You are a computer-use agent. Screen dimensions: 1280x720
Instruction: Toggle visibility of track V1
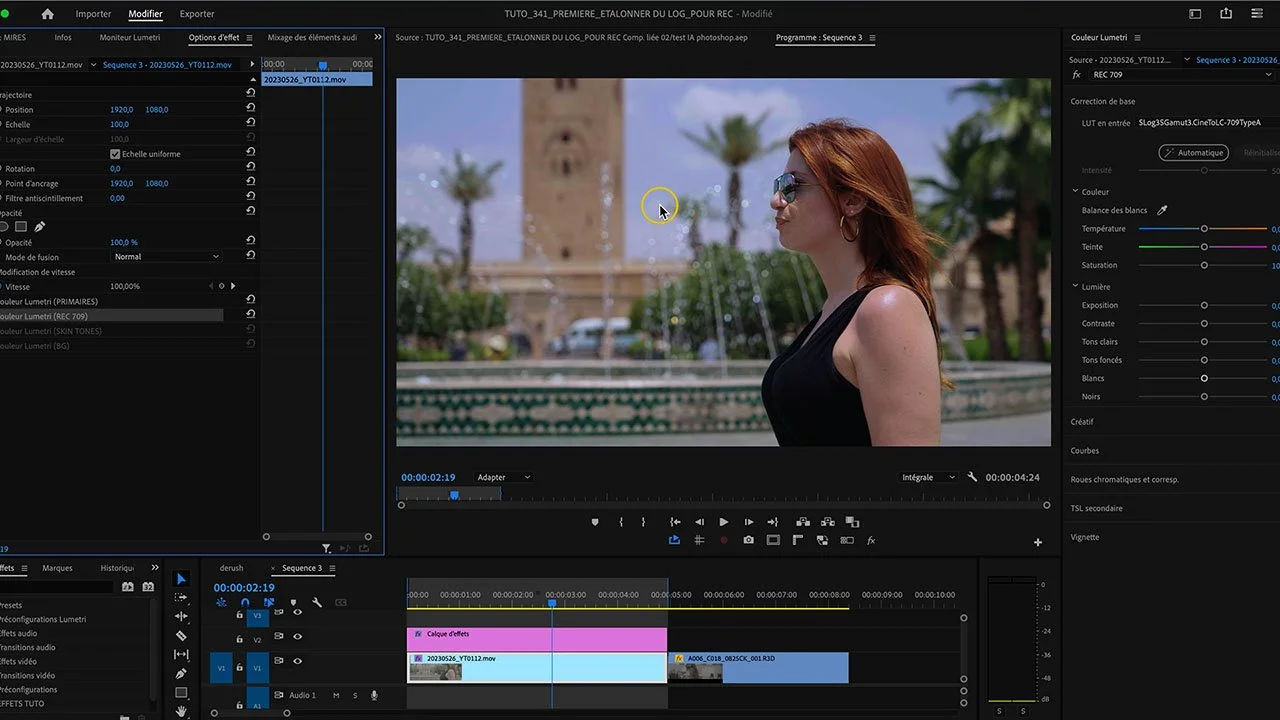pos(297,660)
